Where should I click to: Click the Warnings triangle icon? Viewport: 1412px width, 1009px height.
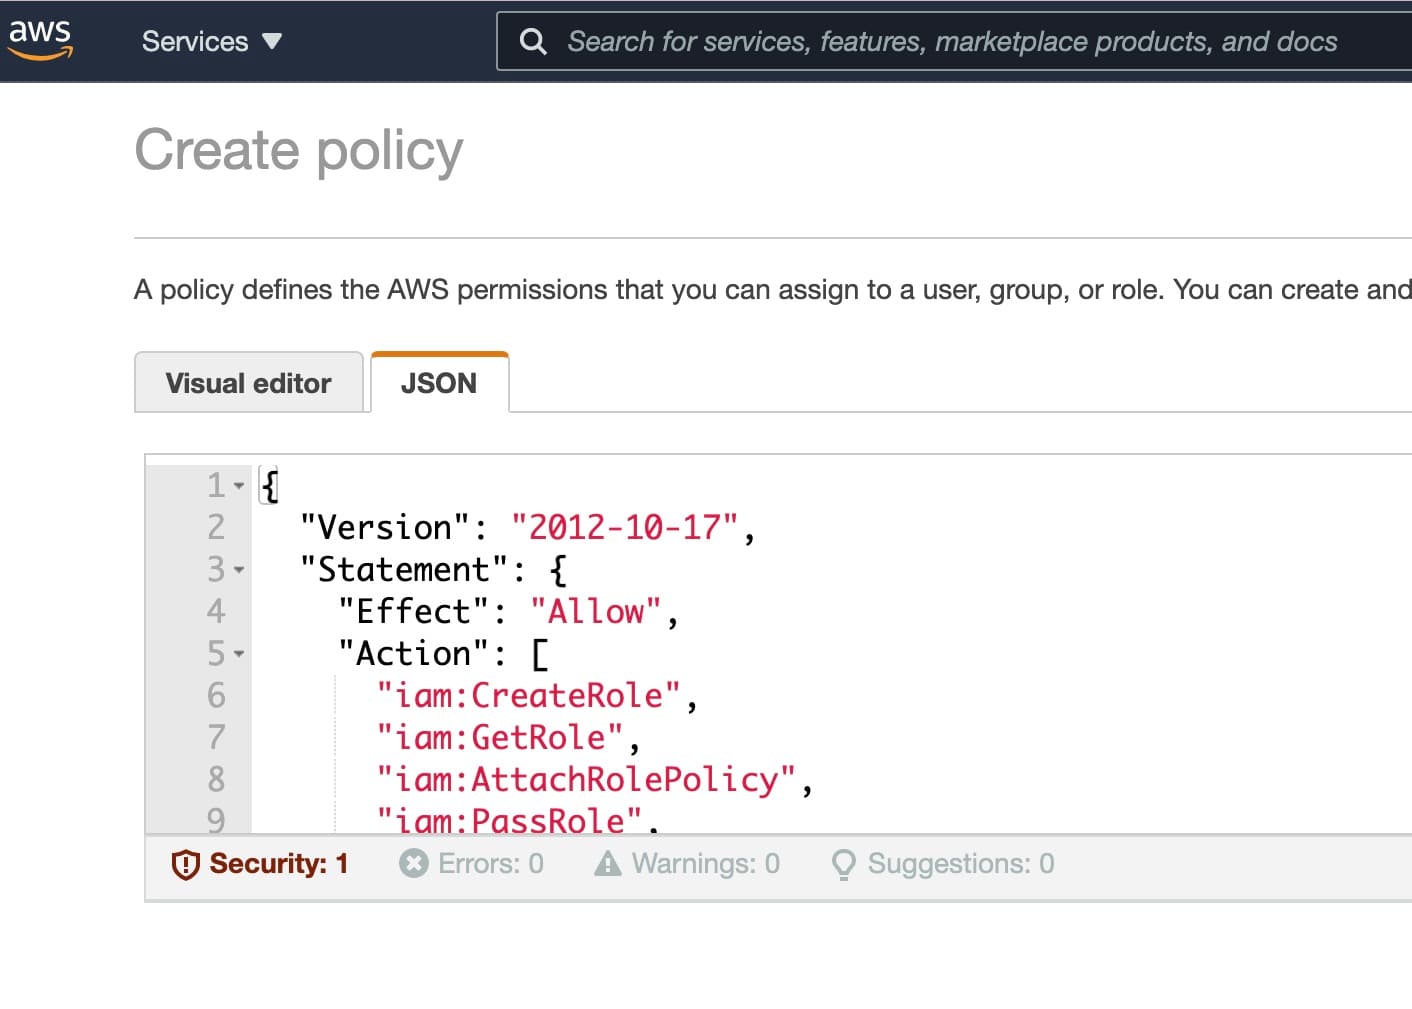[607, 863]
